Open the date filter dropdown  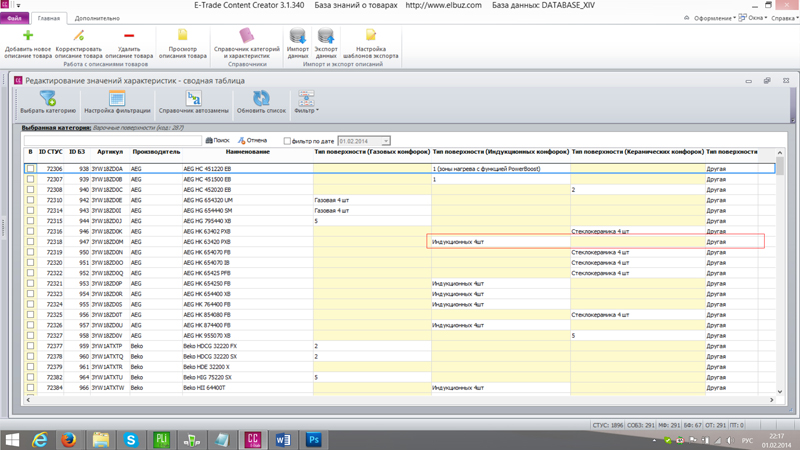coord(386,141)
